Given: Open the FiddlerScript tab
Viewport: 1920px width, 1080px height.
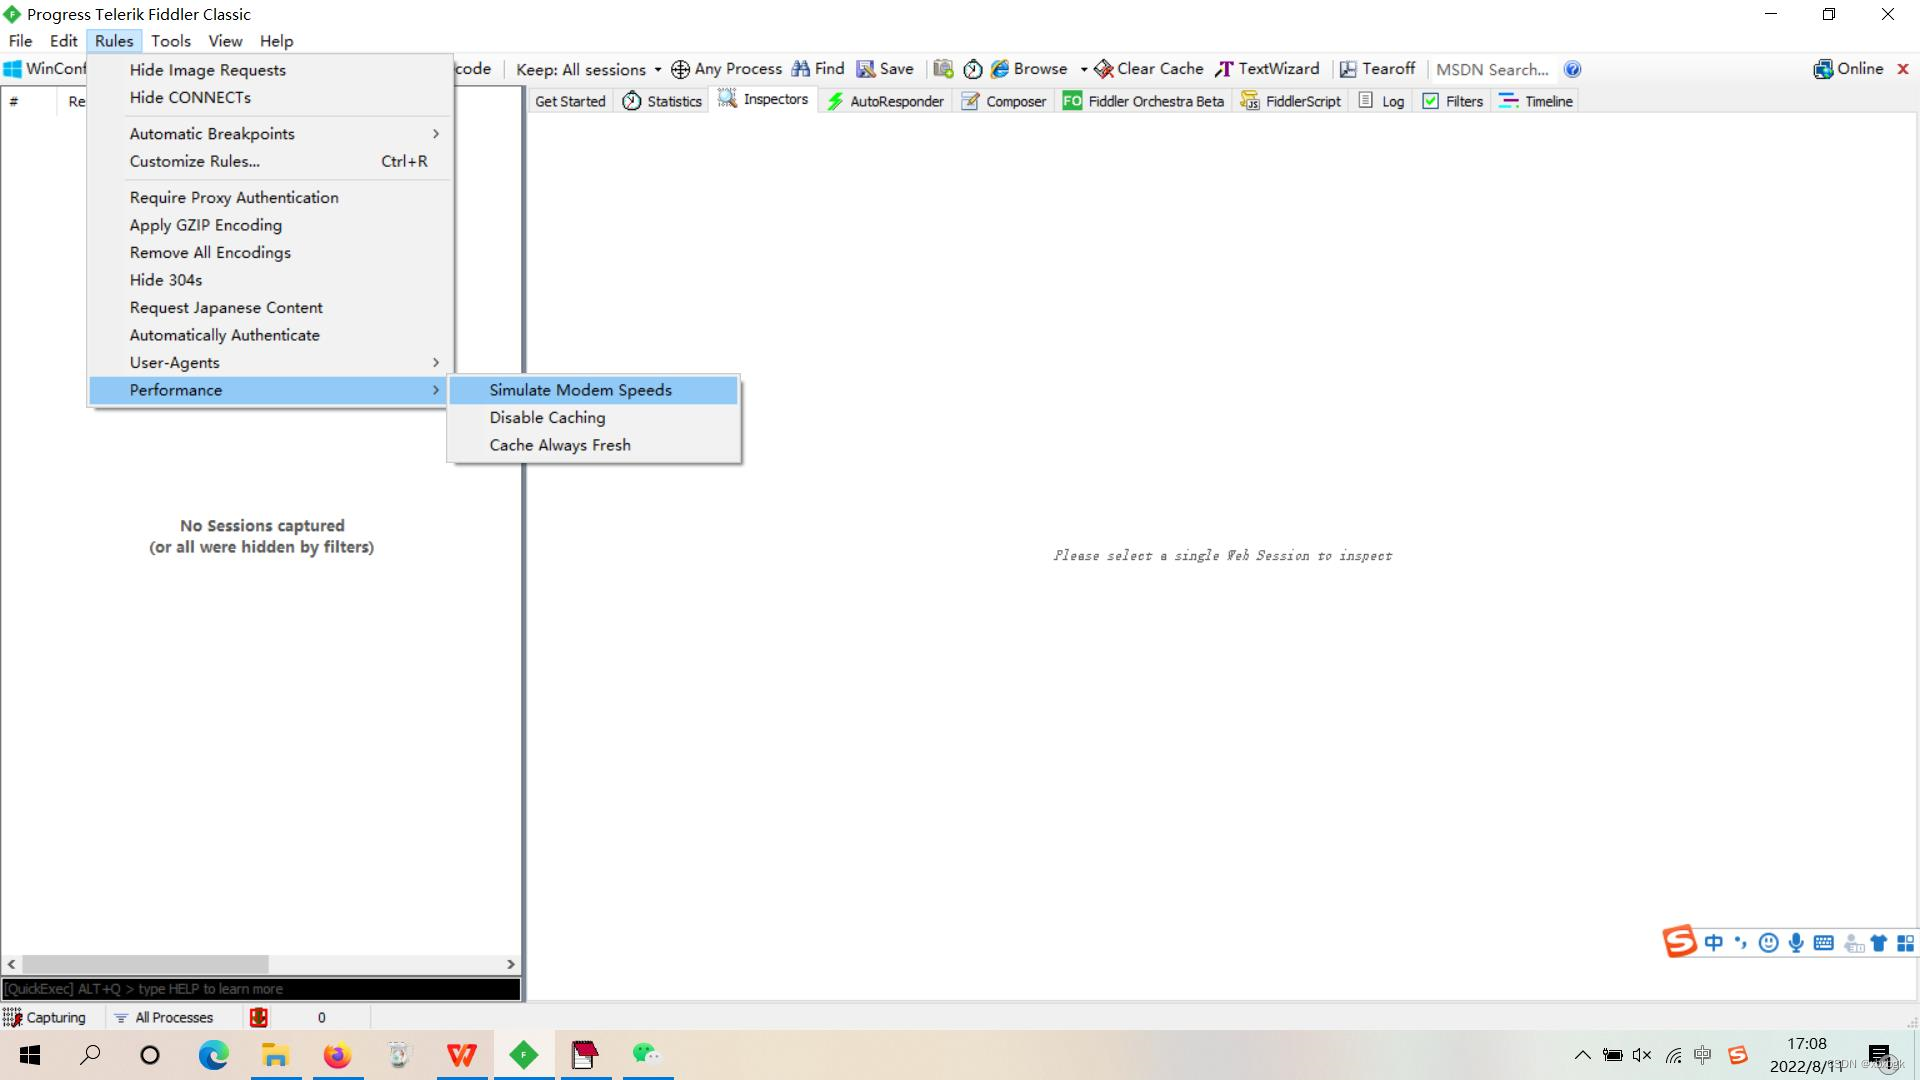Looking at the screenshot, I should pos(1291,101).
